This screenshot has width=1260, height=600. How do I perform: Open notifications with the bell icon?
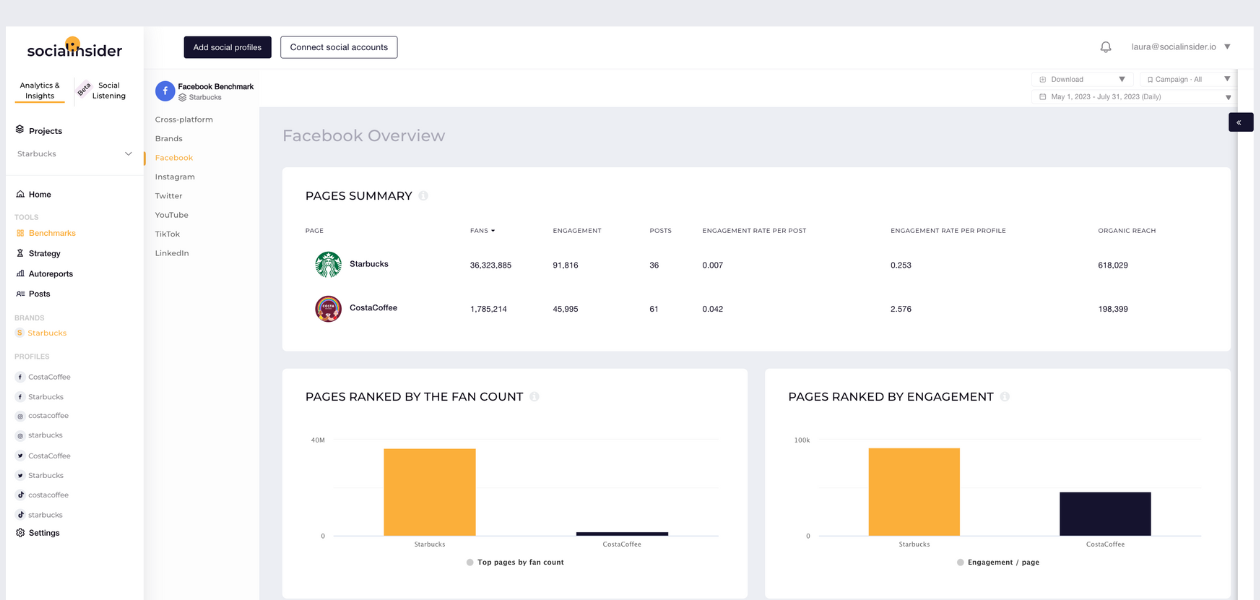click(x=1106, y=47)
